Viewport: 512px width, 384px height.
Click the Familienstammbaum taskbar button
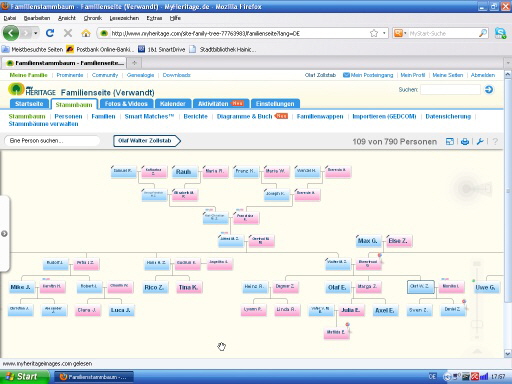(x=94, y=377)
